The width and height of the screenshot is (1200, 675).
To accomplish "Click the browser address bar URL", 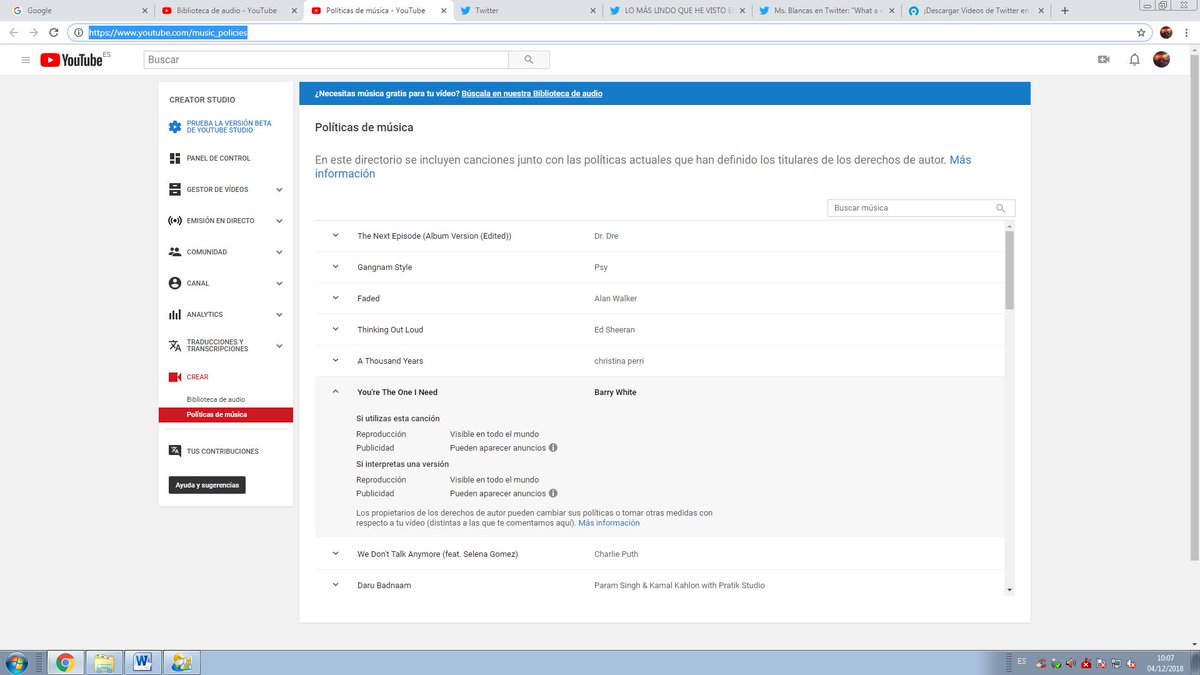I will point(167,32).
